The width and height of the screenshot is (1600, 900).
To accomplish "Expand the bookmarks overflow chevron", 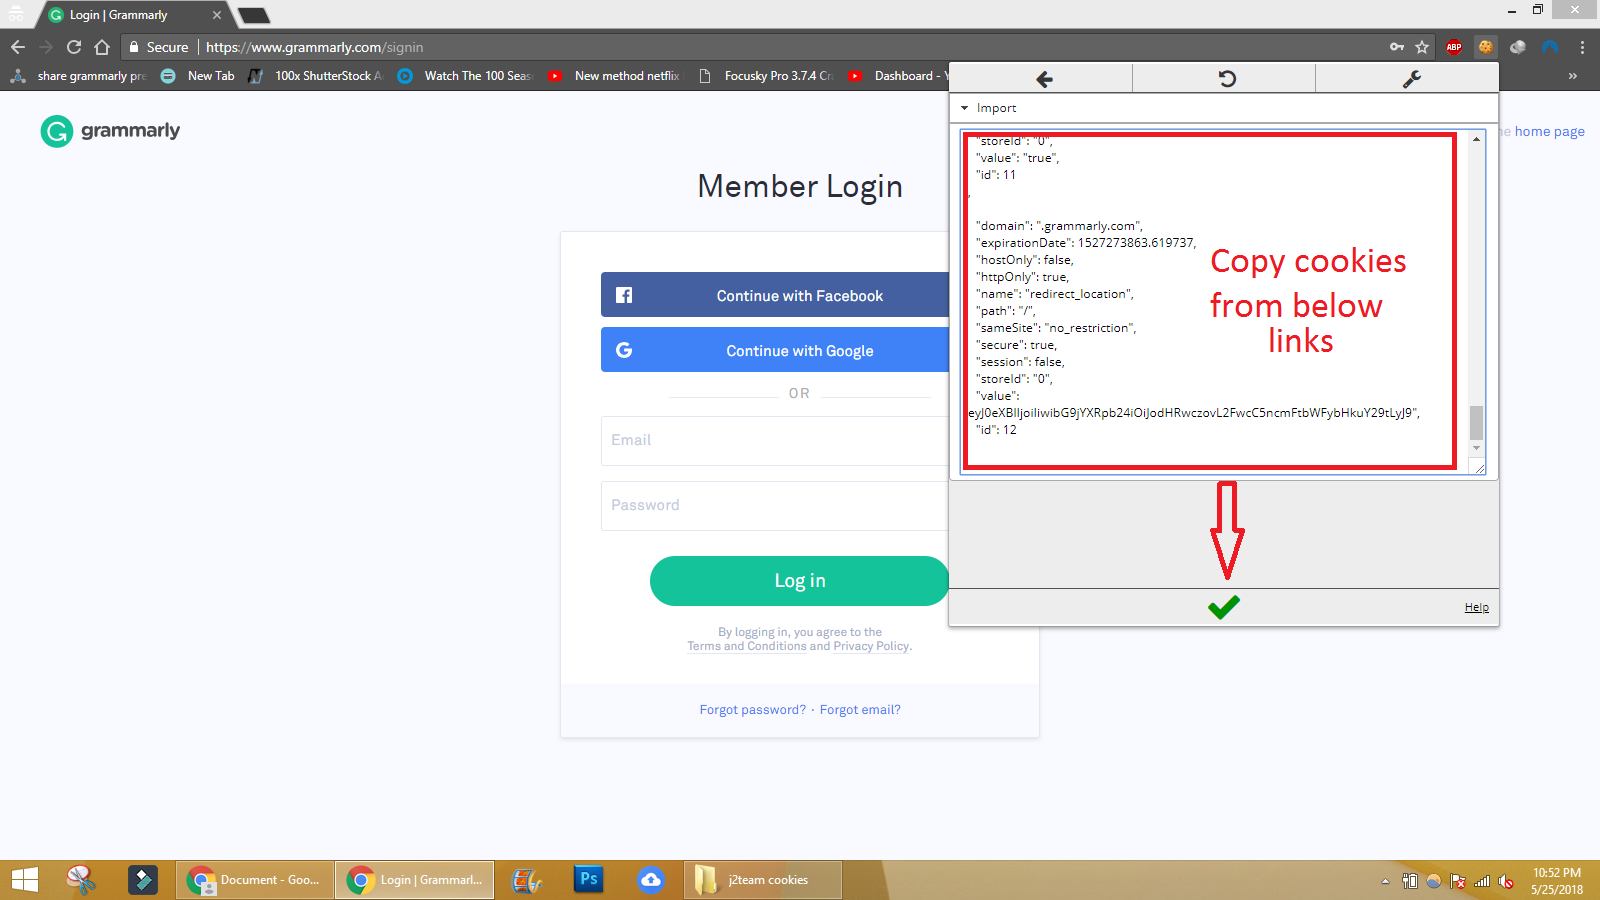I will [1573, 76].
